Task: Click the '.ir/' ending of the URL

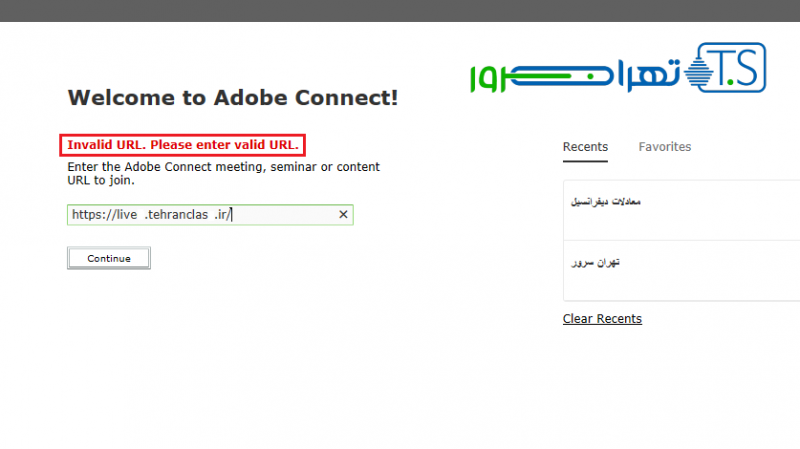Action: pyautogui.click(x=222, y=214)
